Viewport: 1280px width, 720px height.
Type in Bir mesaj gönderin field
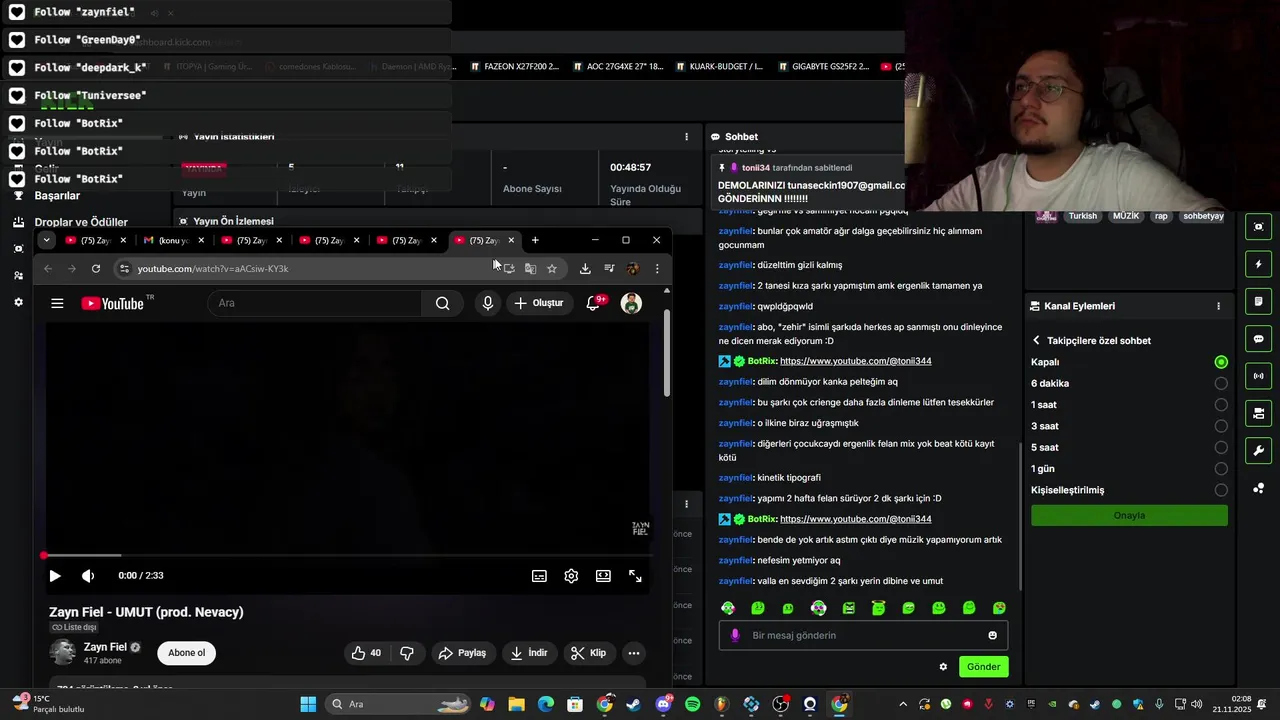pyautogui.click(x=864, y=635)
